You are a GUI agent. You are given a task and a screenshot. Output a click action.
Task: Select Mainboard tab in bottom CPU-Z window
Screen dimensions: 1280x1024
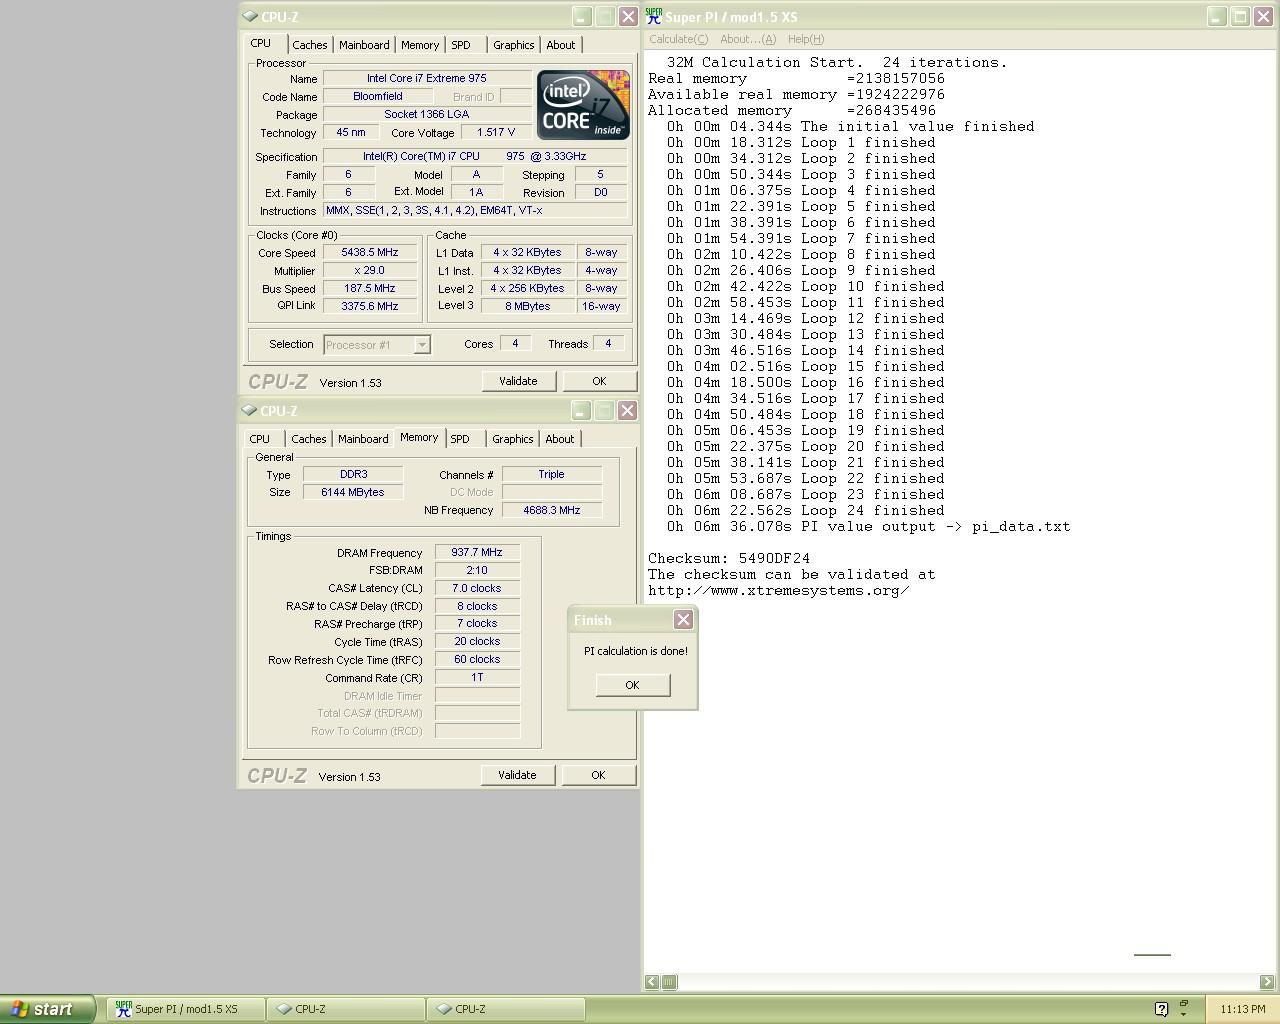pos(363,439)
